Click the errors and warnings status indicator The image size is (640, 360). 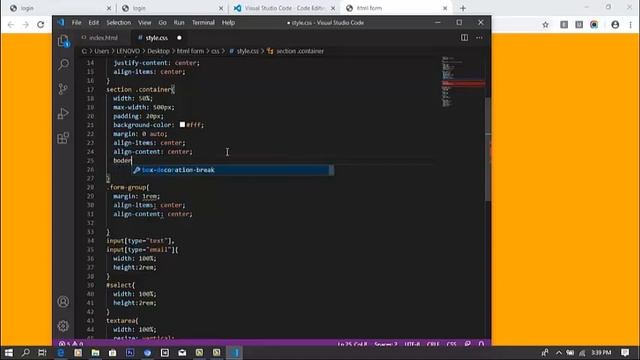pyautogui.click(x=71, y=344)
